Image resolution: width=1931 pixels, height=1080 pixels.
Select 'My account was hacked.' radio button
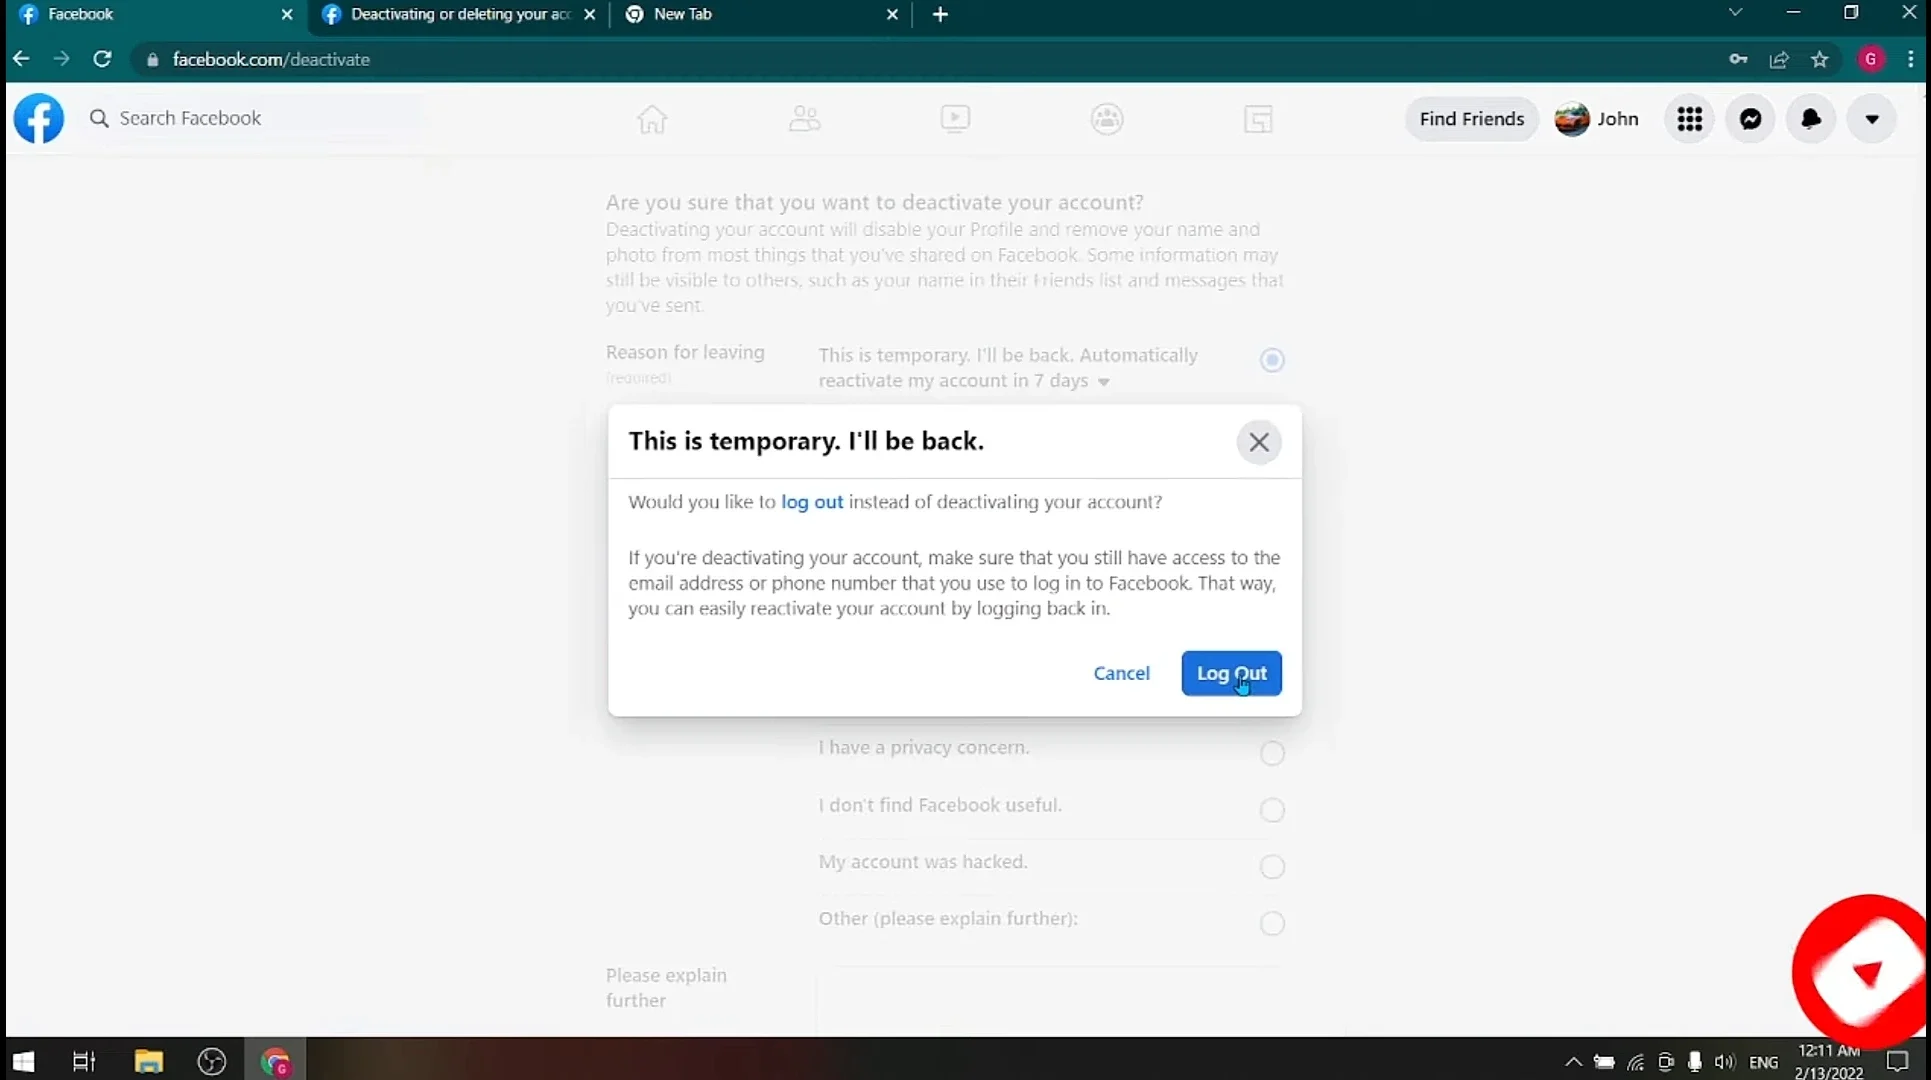point(1272,867)
